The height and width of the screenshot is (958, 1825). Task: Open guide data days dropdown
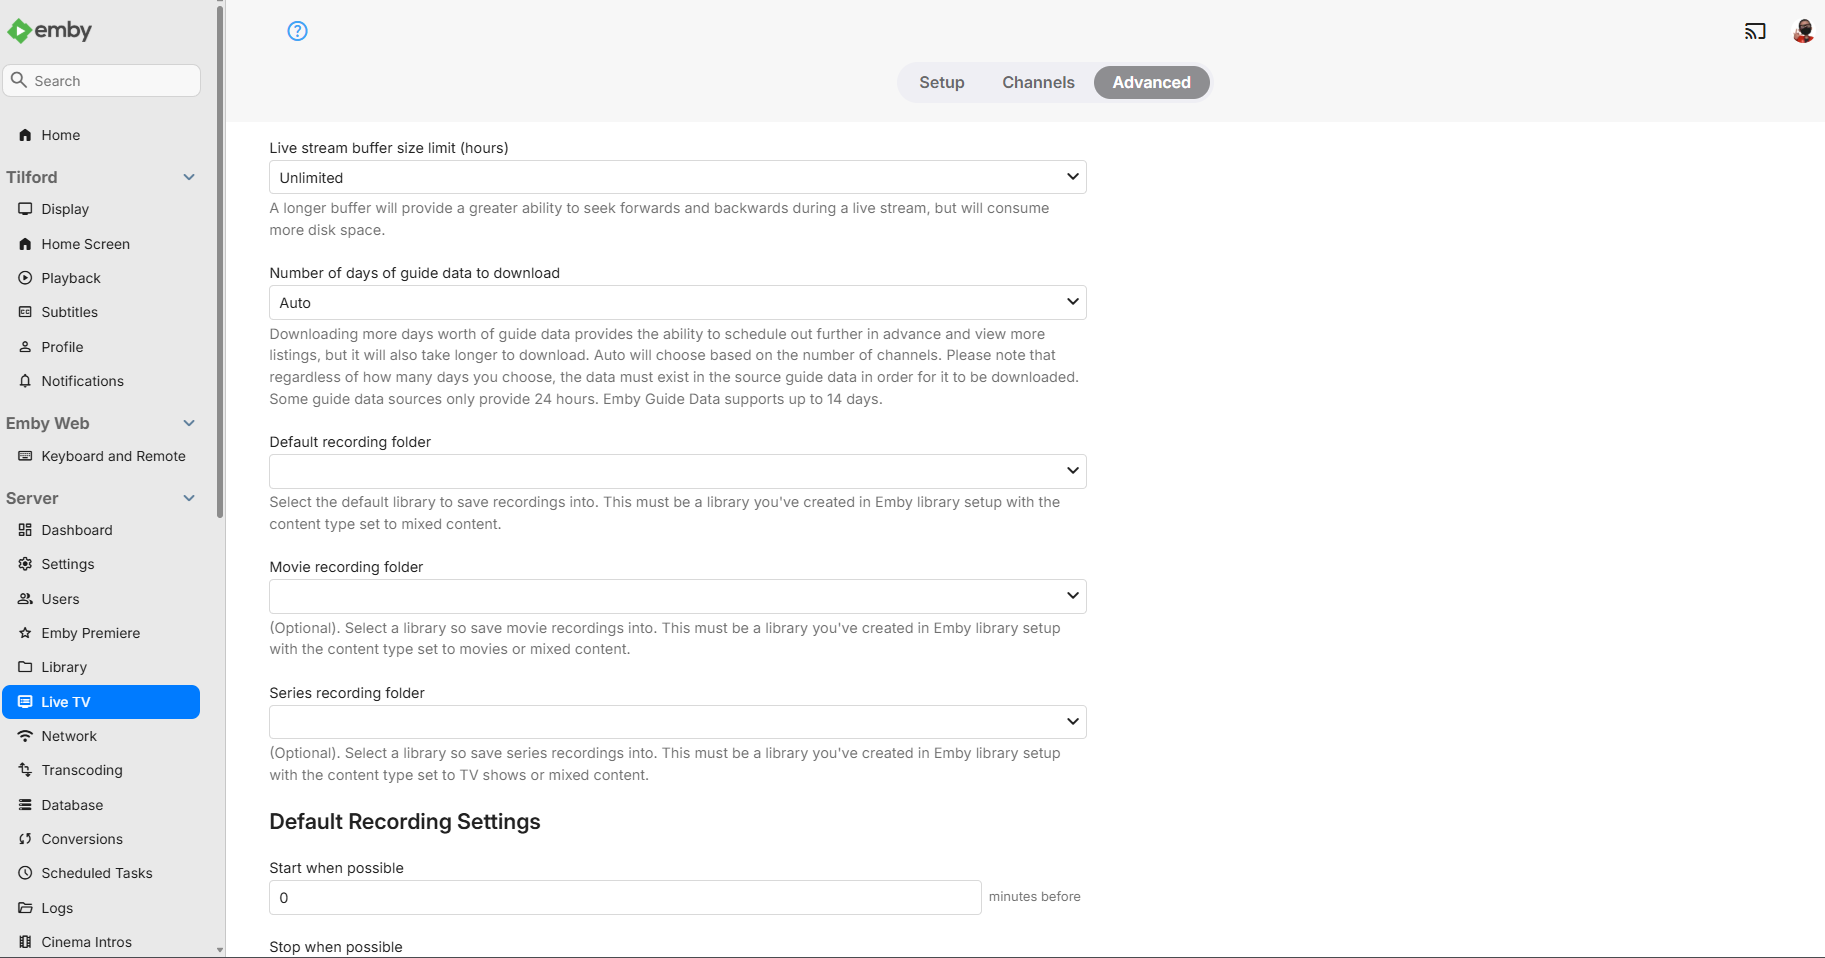click(x=677, y=302)
